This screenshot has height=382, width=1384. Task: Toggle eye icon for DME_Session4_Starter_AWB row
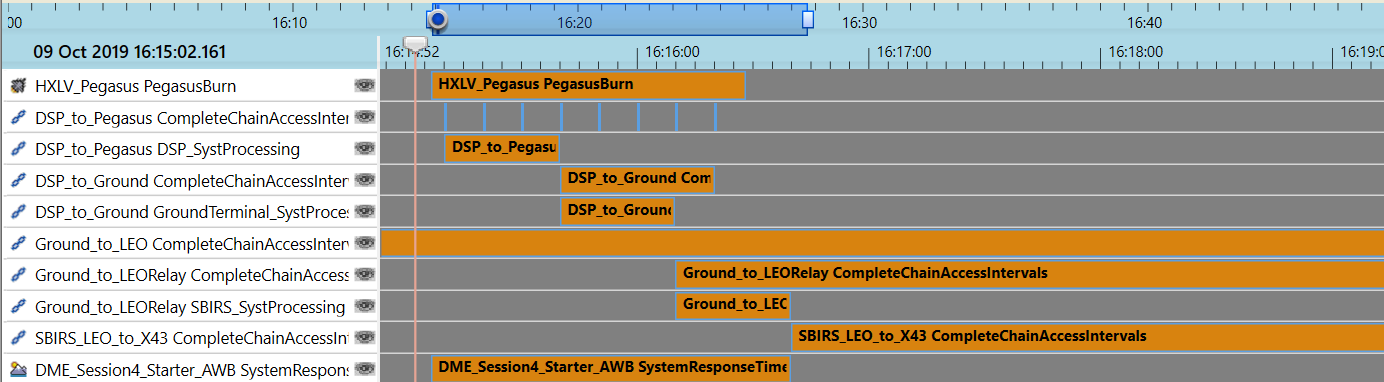coord(364,369)
